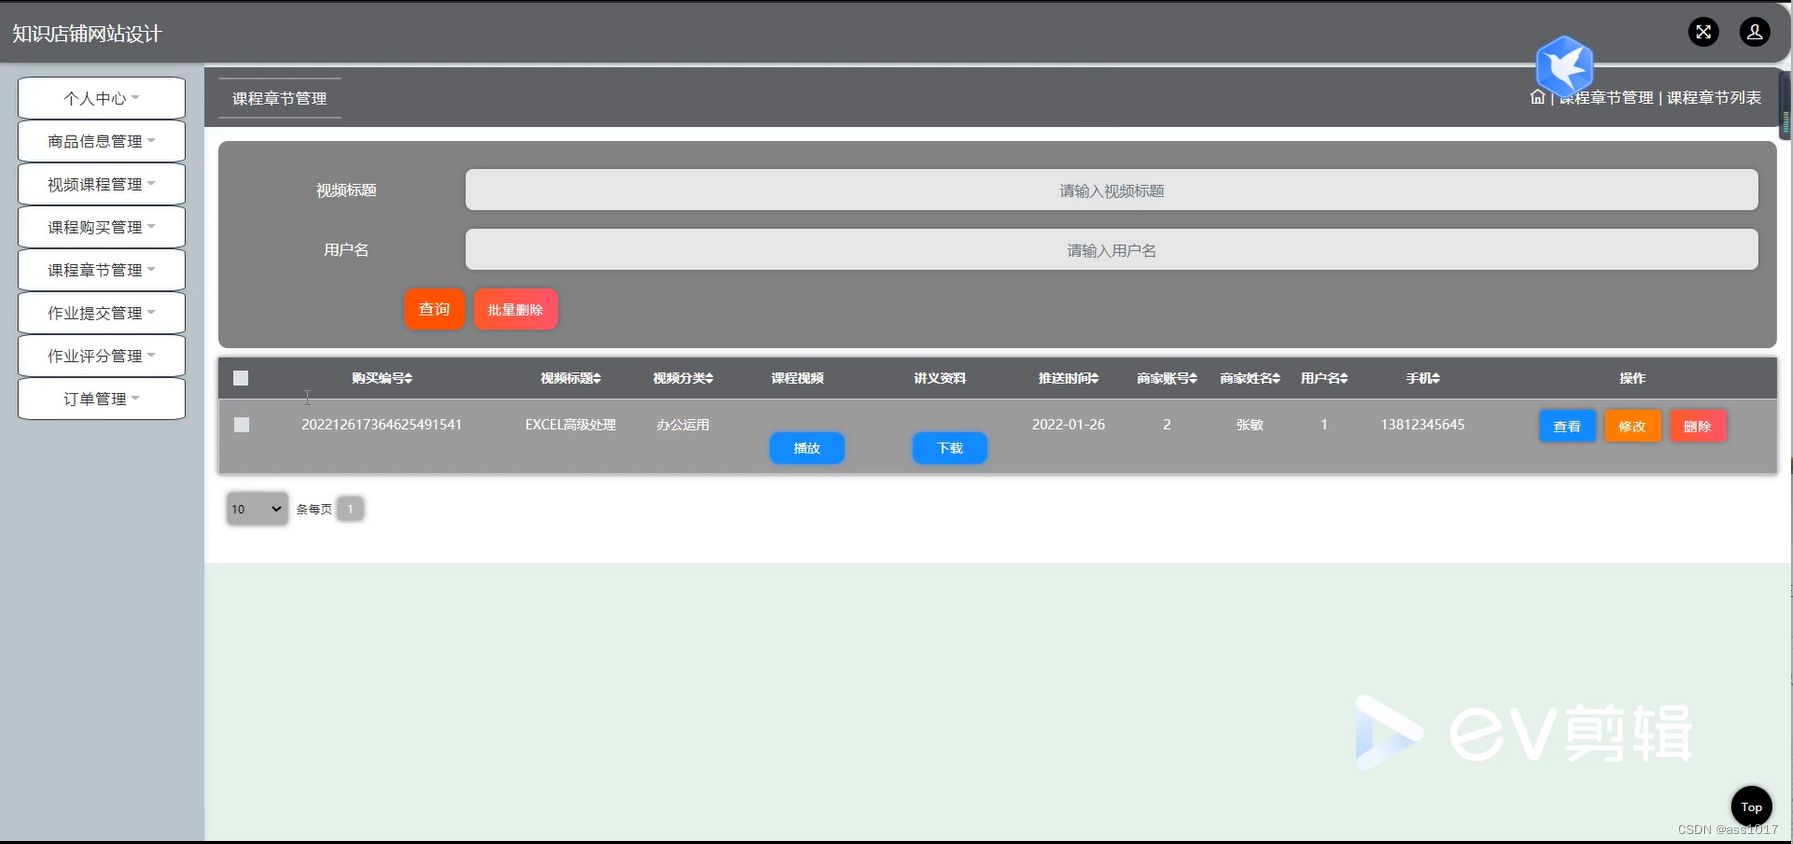Click the 批量删除 batch delete button
The image size is (1793, 844).
tap(515, 309)
